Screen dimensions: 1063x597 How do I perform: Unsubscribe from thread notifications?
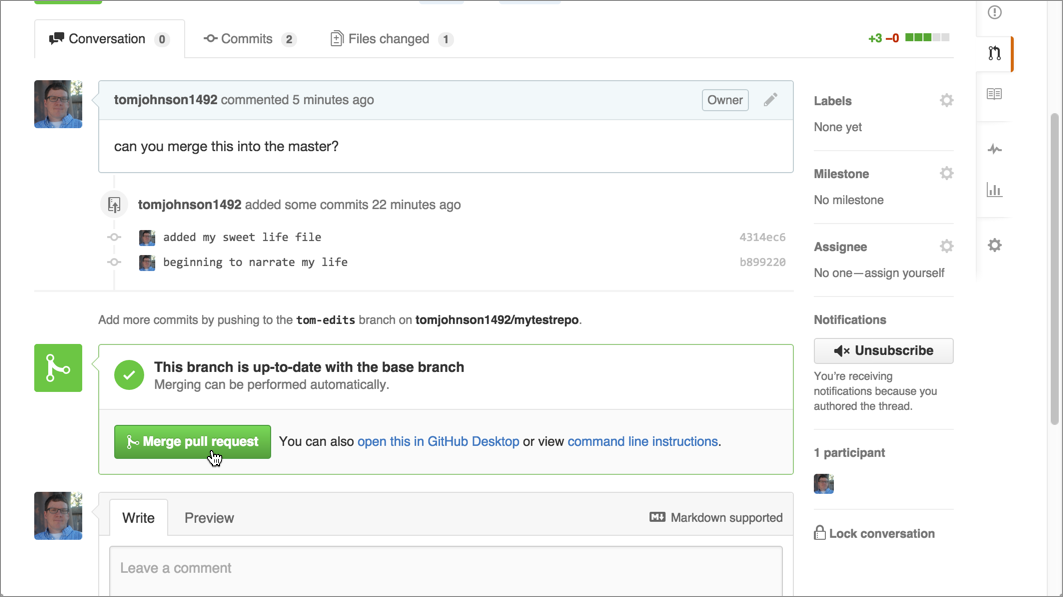click(x=883, y=351)
